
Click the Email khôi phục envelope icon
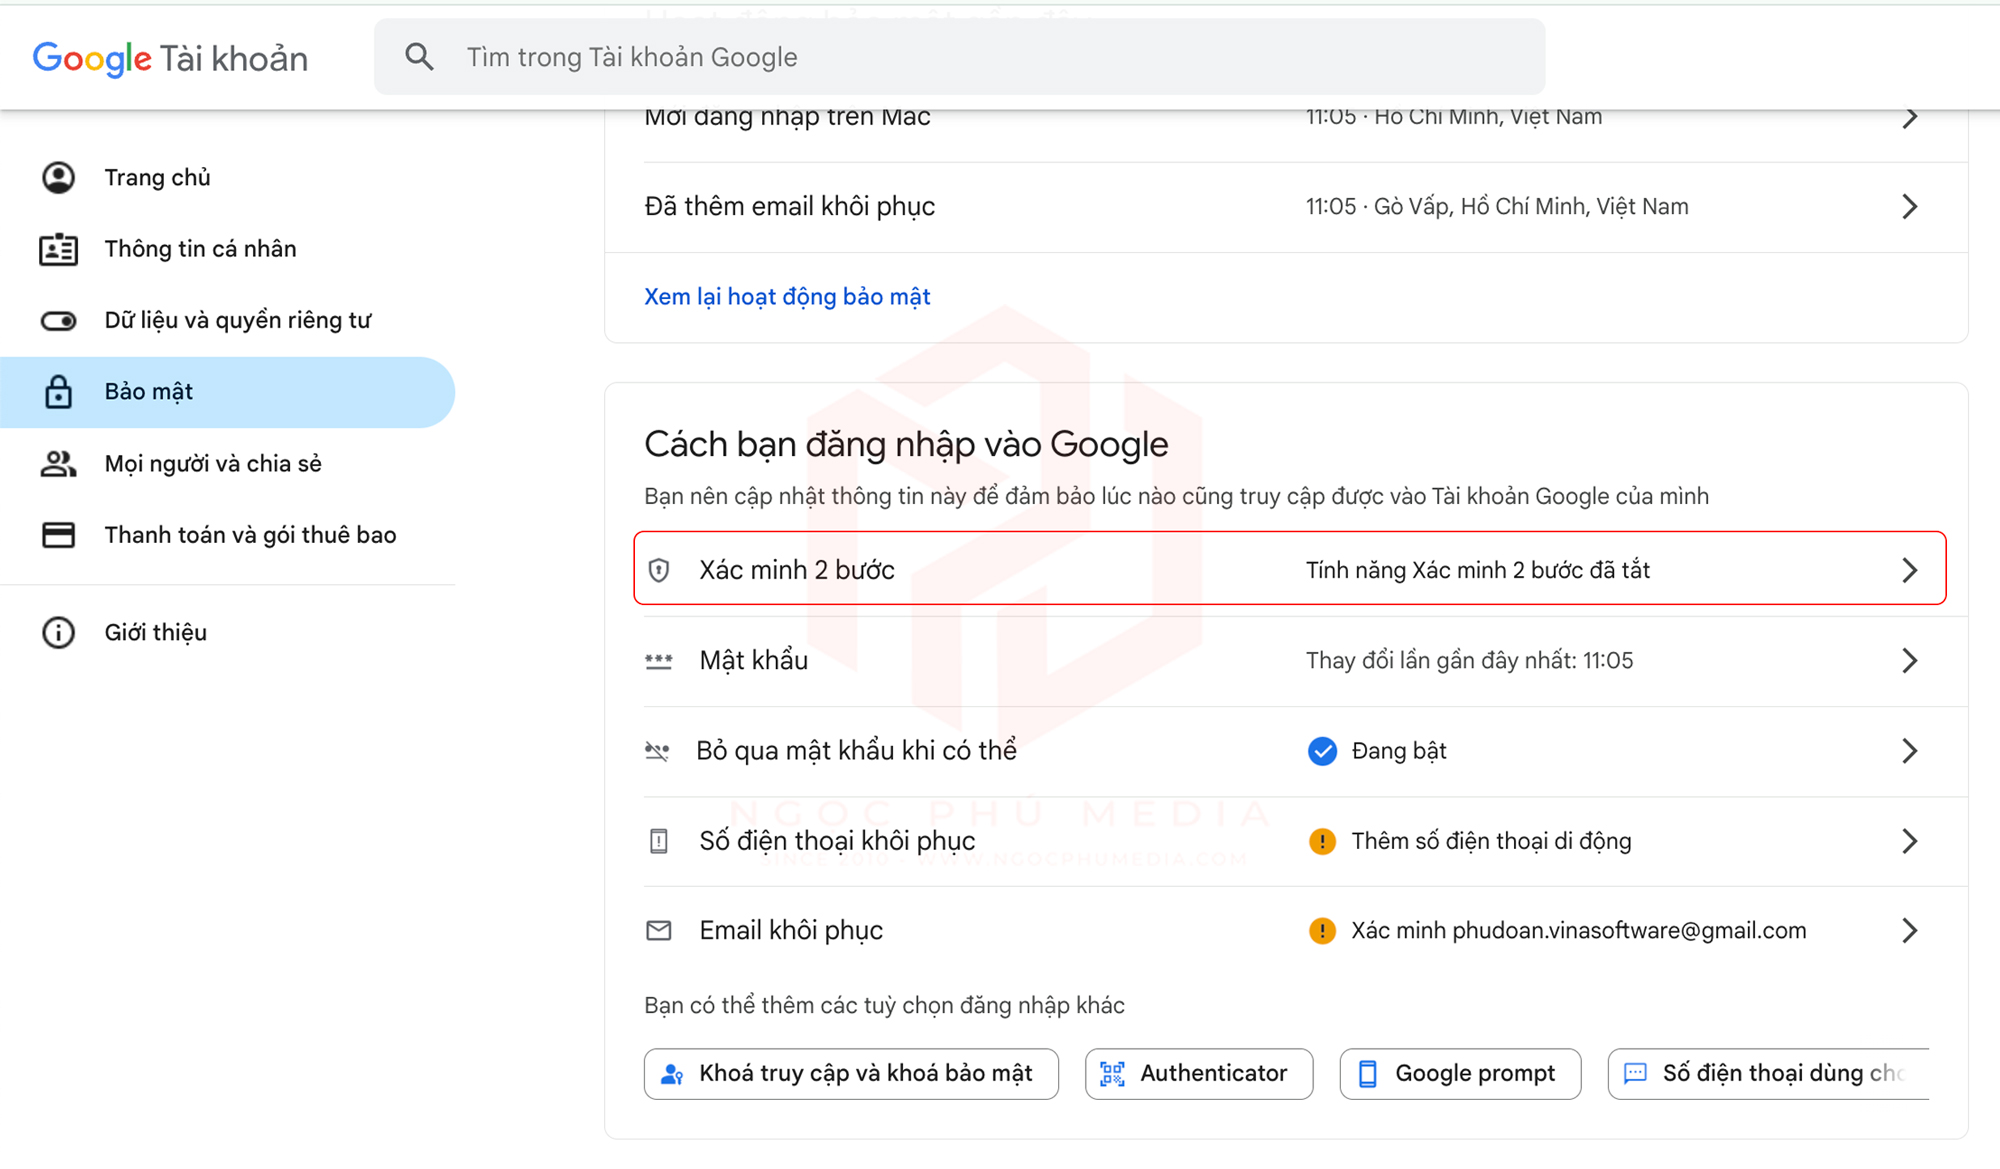659,931
